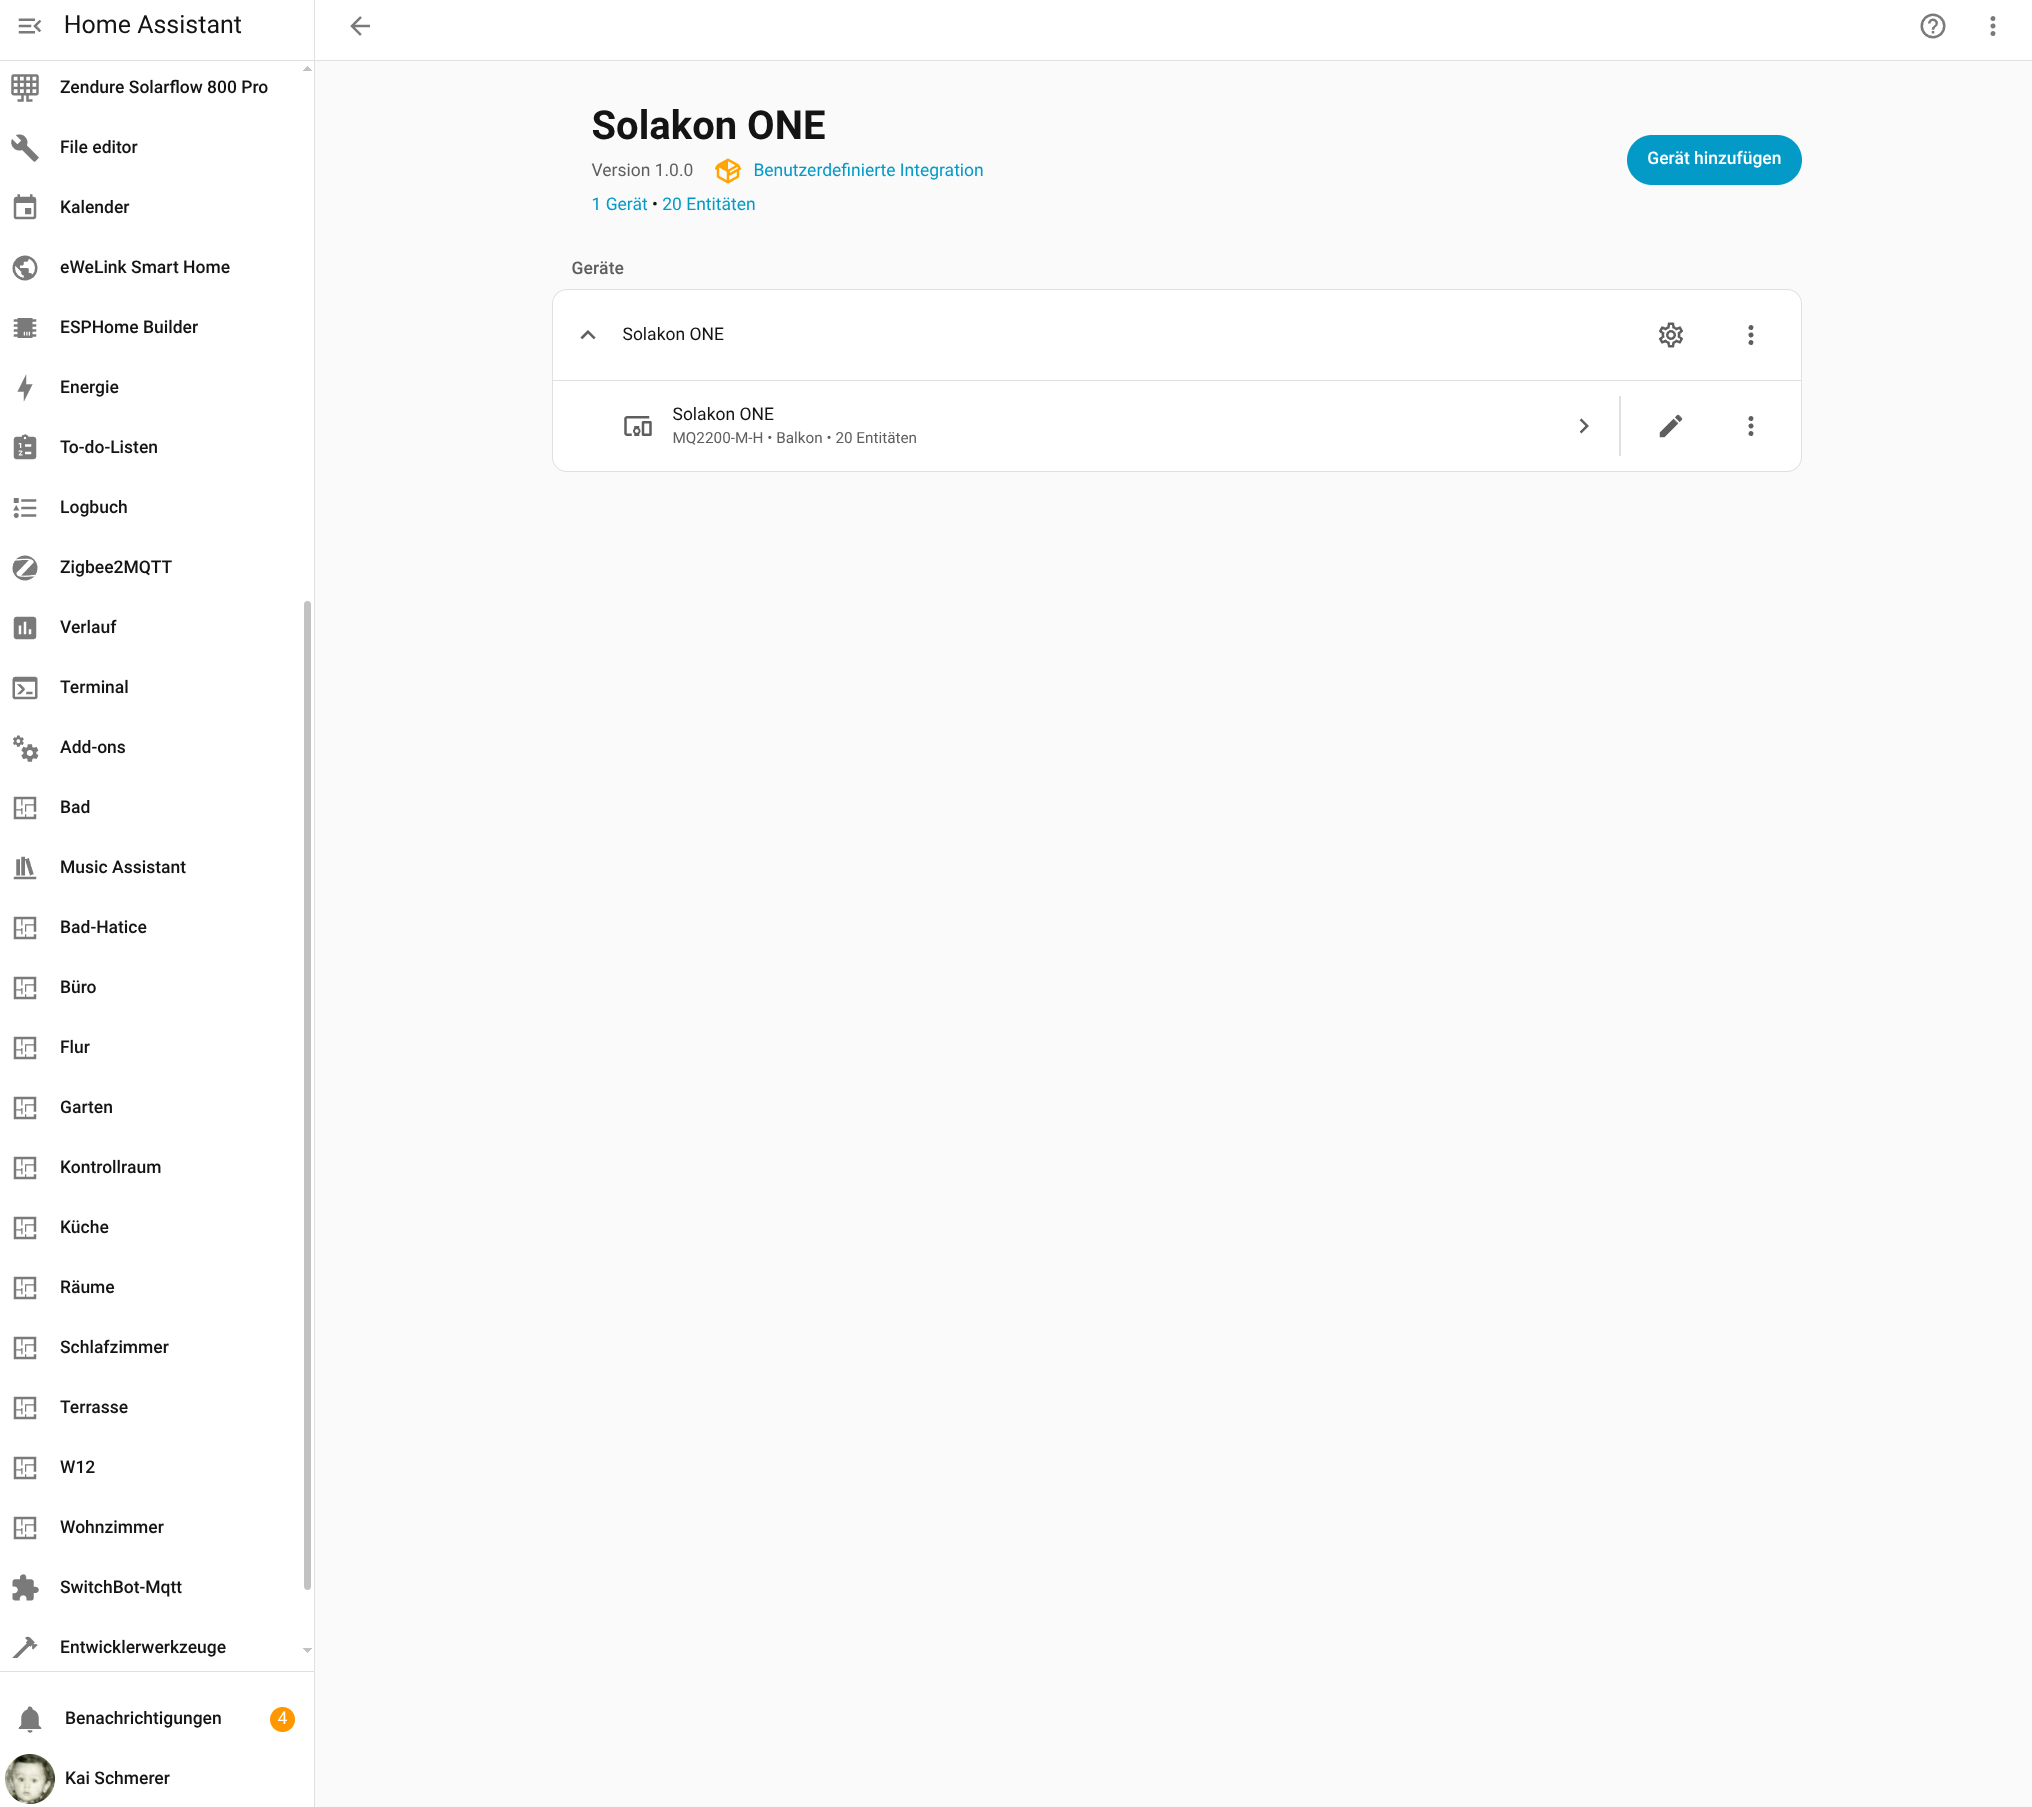Open the help question mark icon
This screenshot has width=2032, height=1807.
click(1932, 26)
